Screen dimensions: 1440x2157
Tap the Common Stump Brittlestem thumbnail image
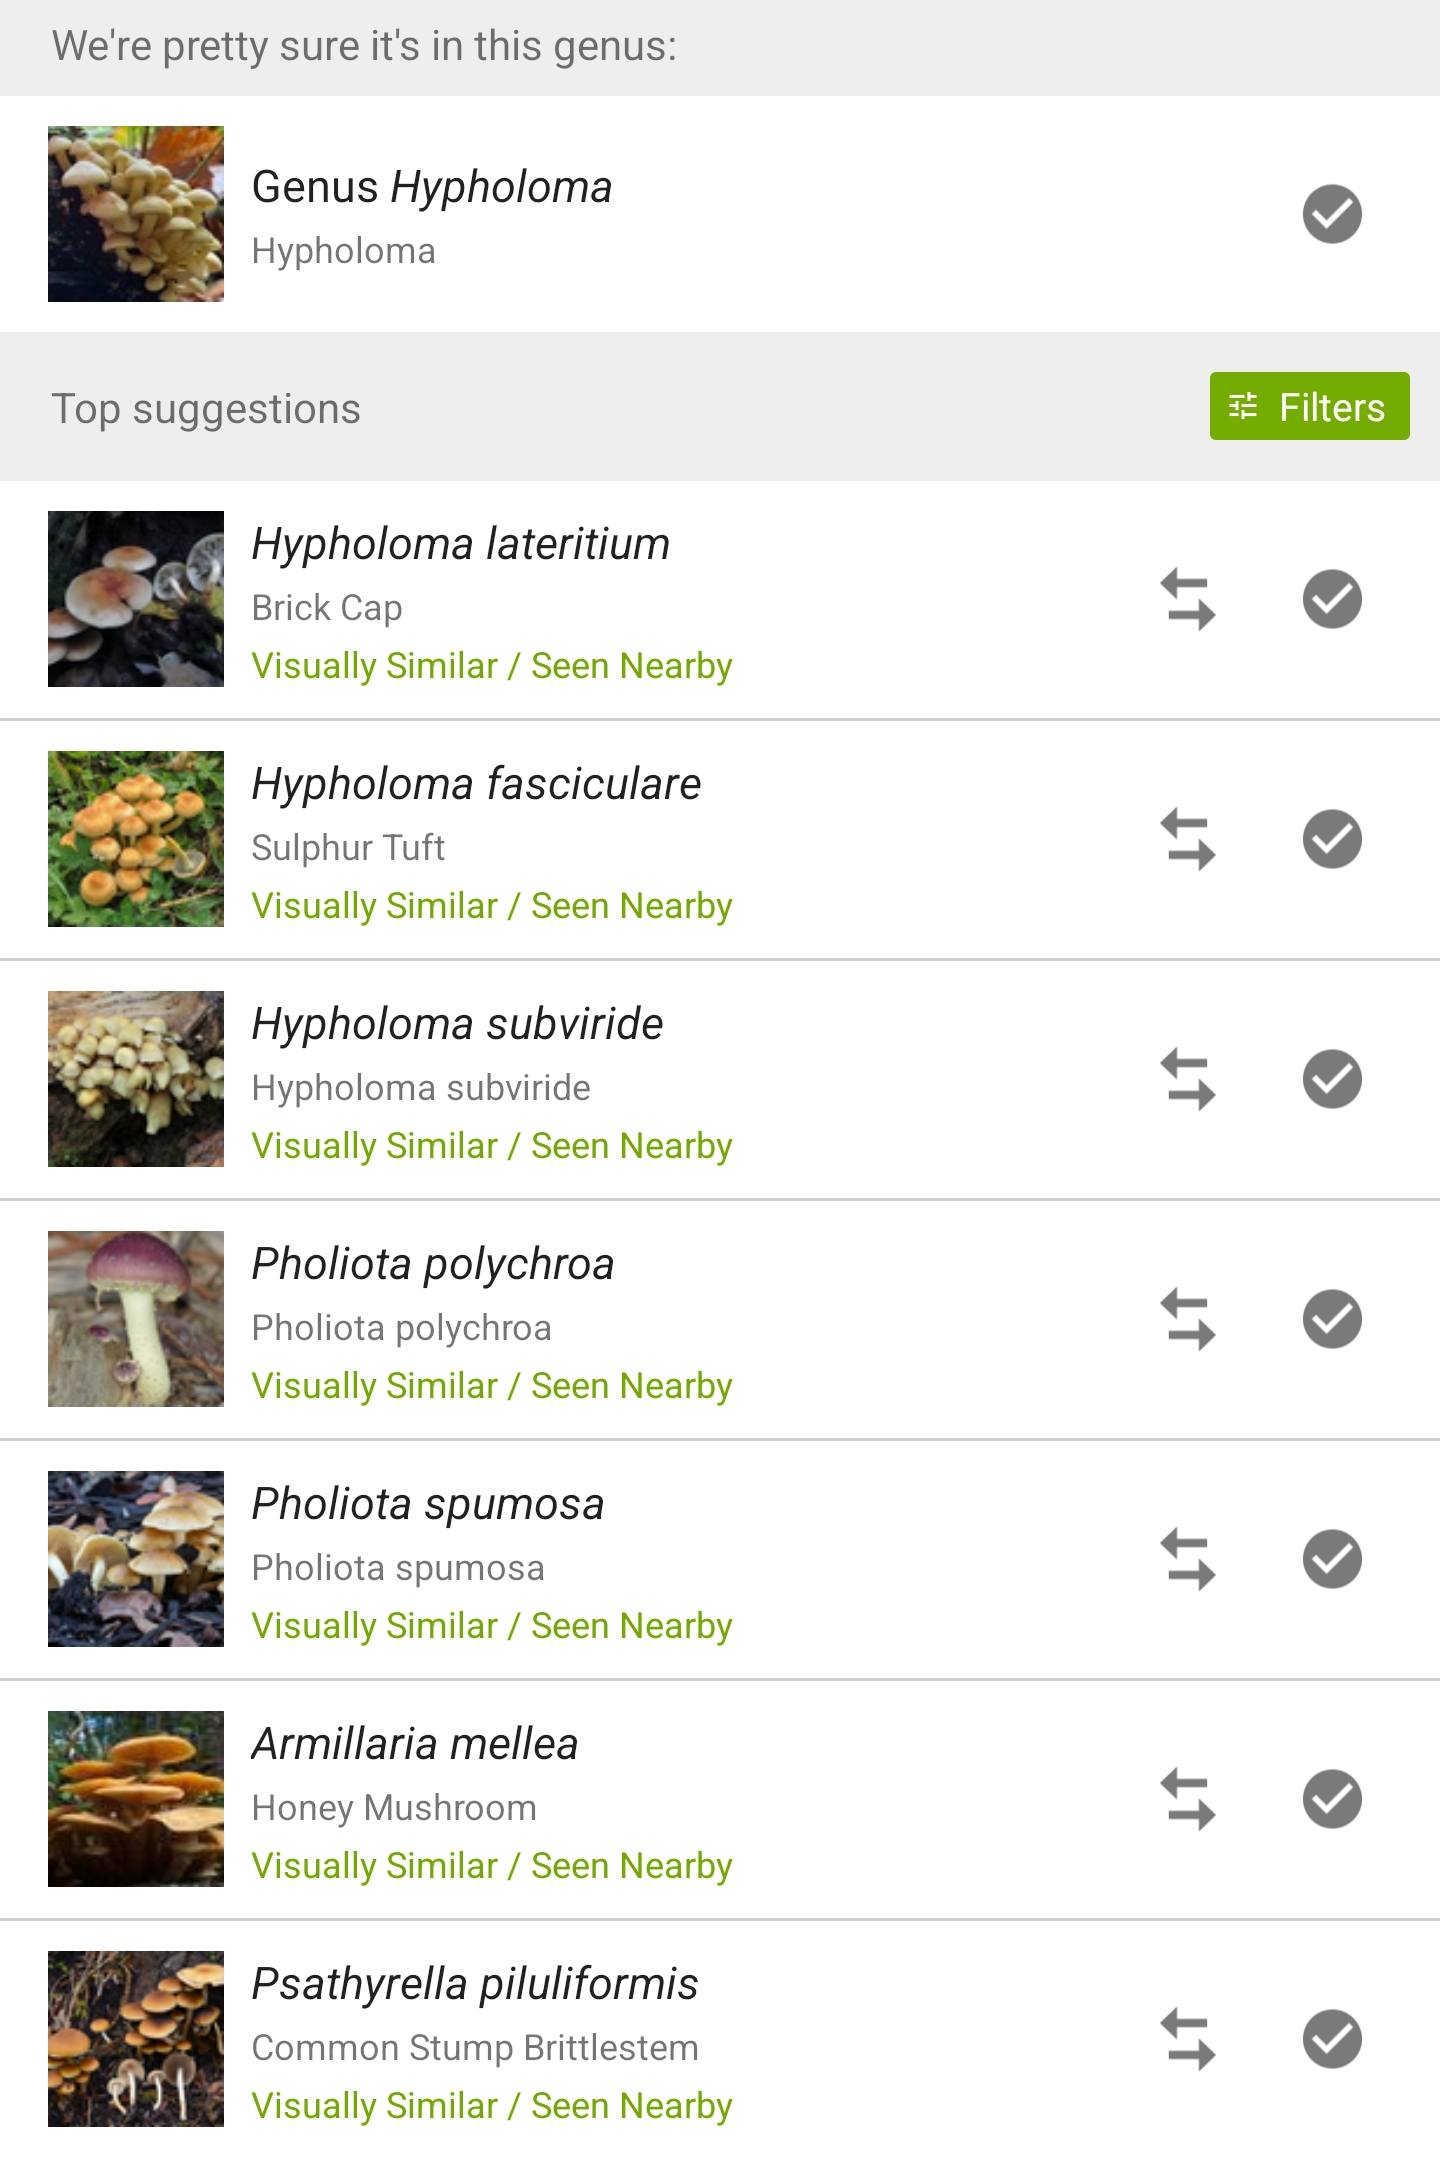coord(136,2039)
